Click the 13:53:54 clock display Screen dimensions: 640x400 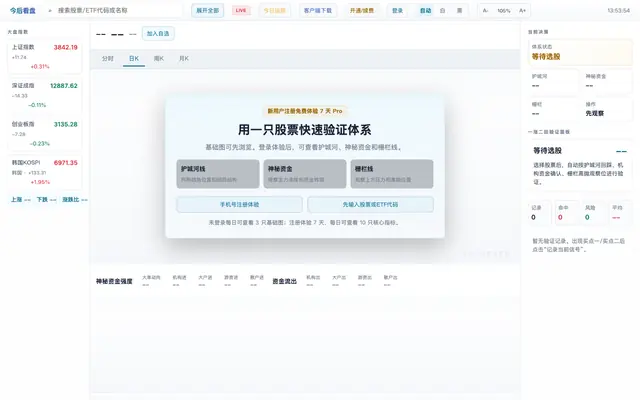618,11
